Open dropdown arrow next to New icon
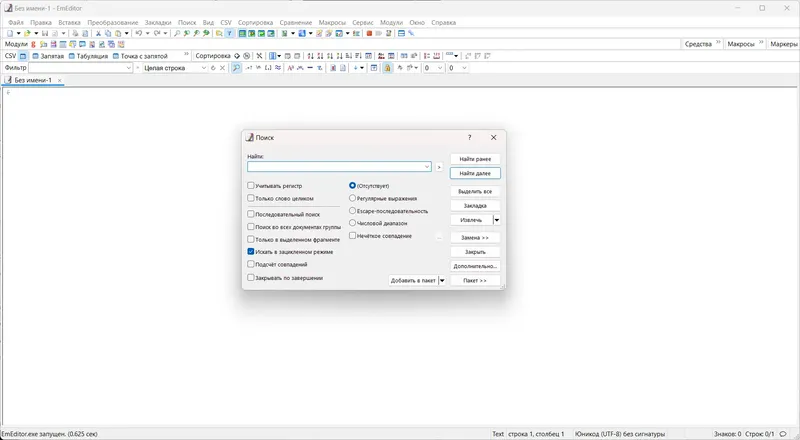Image resolution: width=800 pixels, height=440 pixels. tap(18, 33)
